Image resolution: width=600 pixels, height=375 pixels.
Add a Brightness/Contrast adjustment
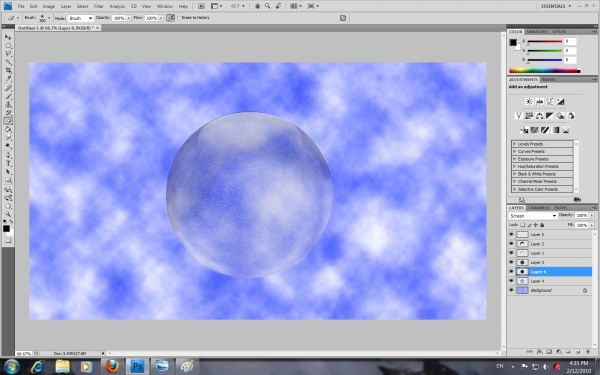tap(529, 101)
